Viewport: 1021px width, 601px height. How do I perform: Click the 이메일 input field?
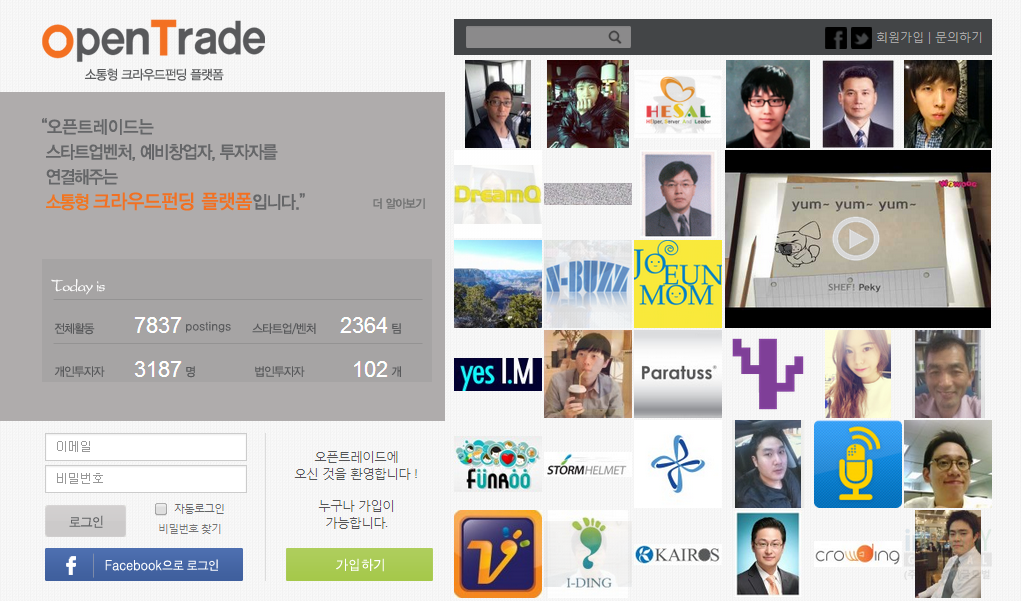pyautogui.click(x=146, y=447)
